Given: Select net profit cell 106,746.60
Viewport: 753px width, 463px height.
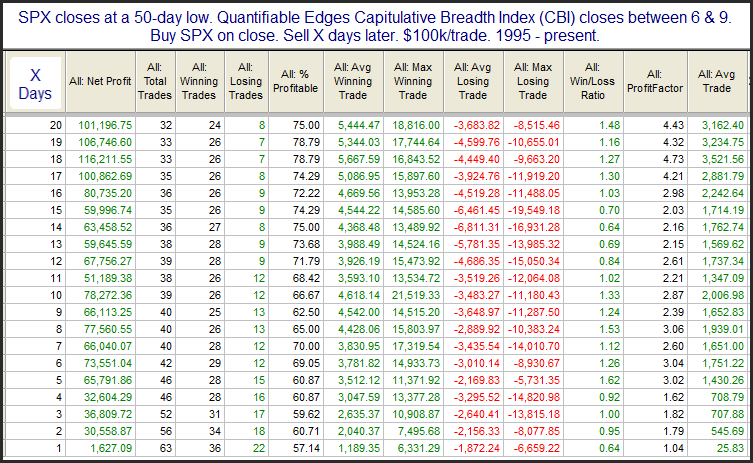Looking at the screenshot, I should (x=105, y=143).
